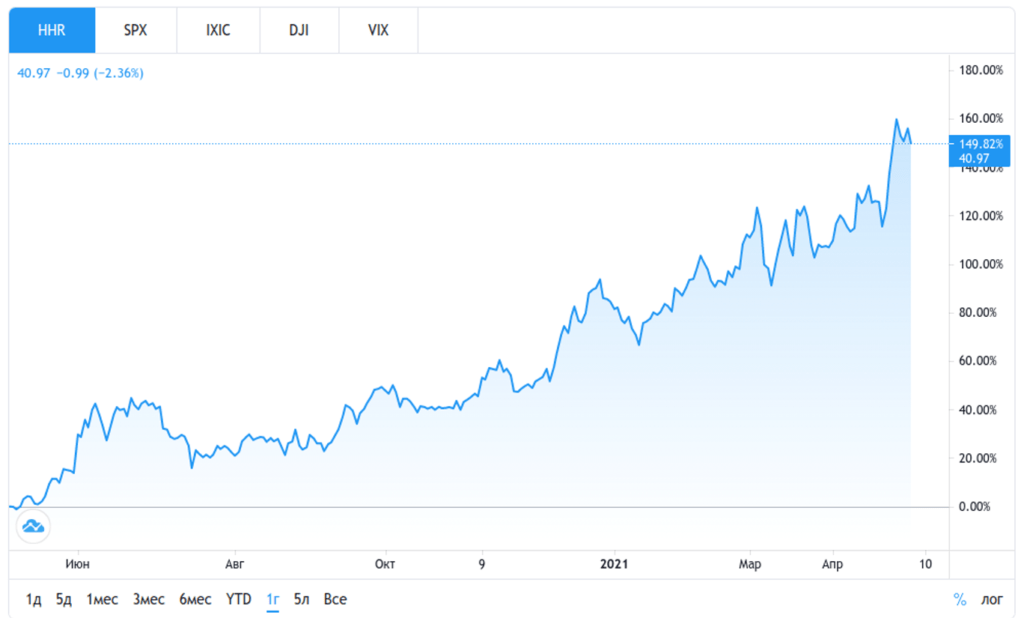Screen dimensions: 1024x618
Task: Click the 149.82% current price label
Action: point(981,144)
